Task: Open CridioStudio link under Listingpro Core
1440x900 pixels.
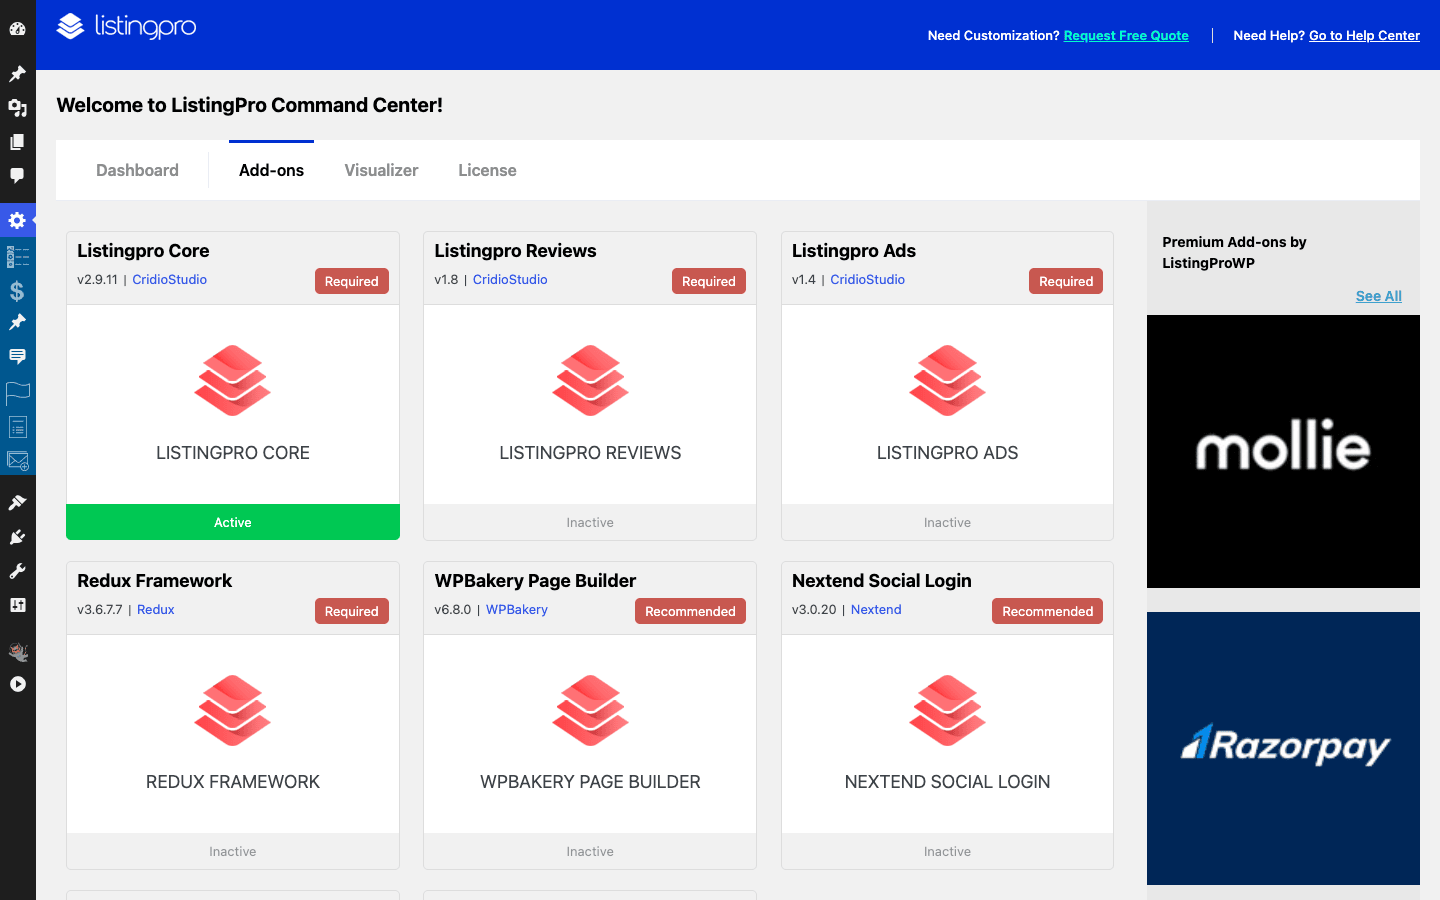Action: pyautogui.click(x=169, y=279)
